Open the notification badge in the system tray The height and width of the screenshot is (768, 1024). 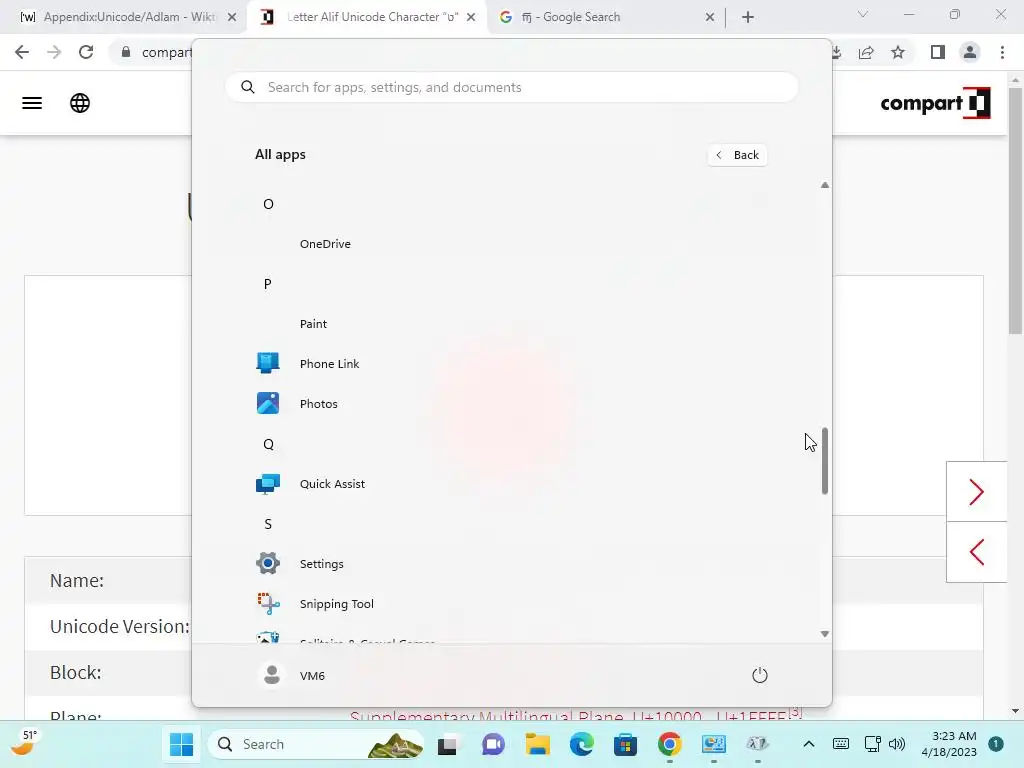[996, 744]
